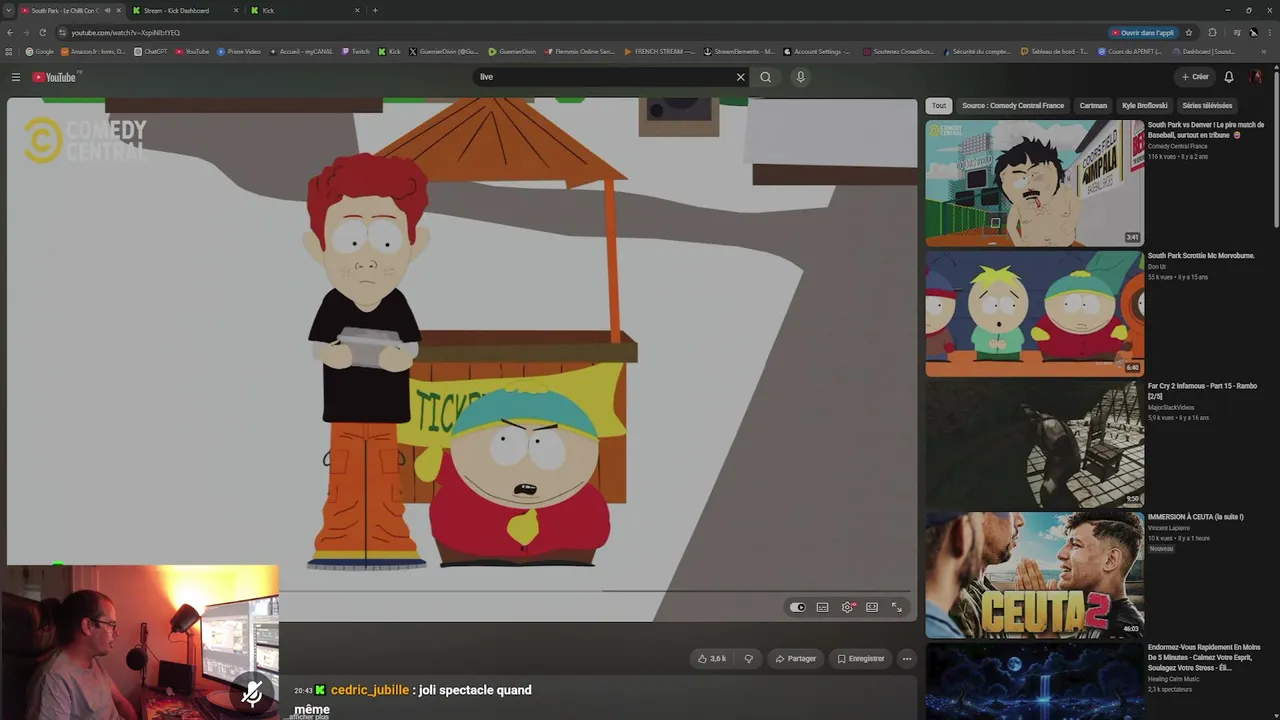Select the "Tout" filter chip
This screenshot has width=1280, height=720.
coord(939,105)
